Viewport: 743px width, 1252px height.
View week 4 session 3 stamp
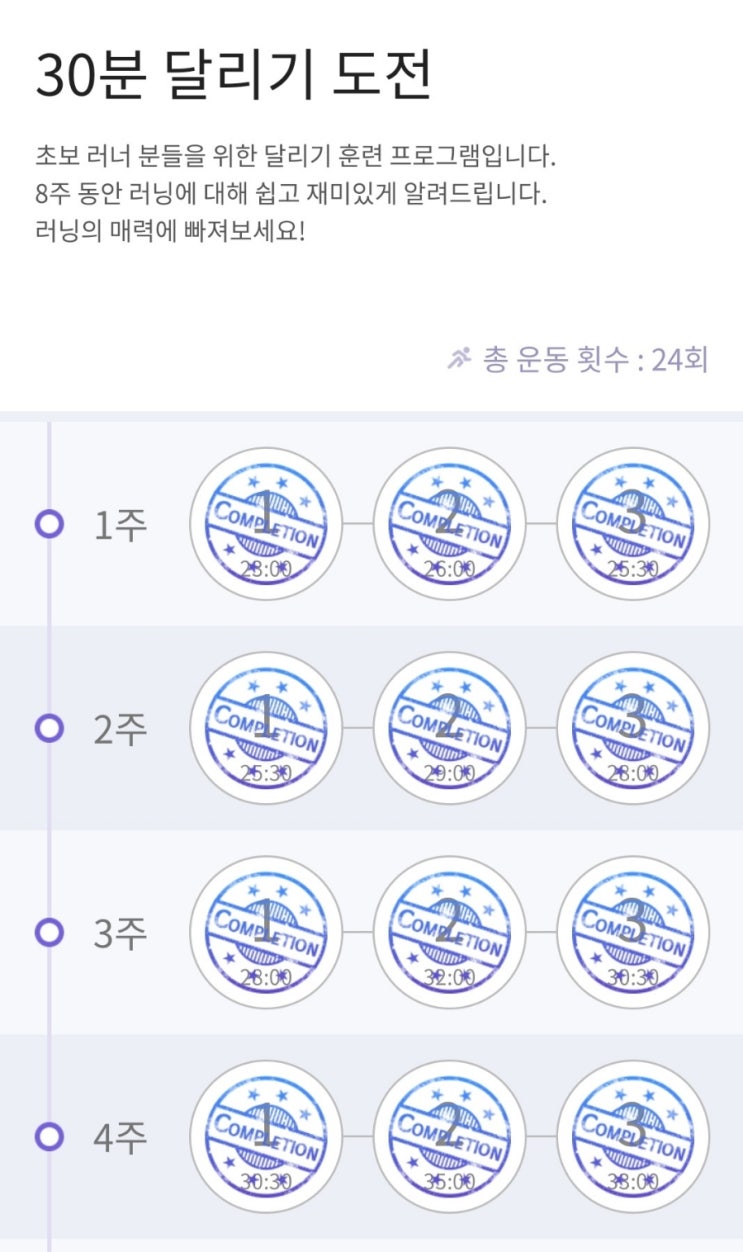point(632,1137)
